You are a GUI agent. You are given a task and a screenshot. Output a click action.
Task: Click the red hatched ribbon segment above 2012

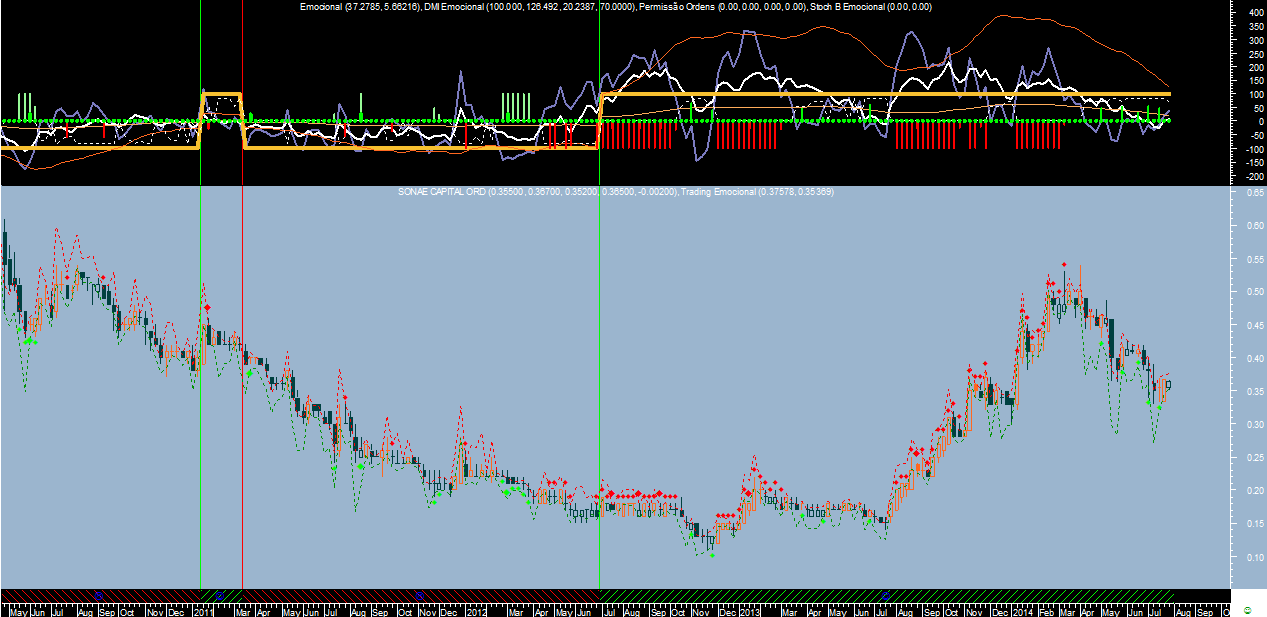point(475,594)
